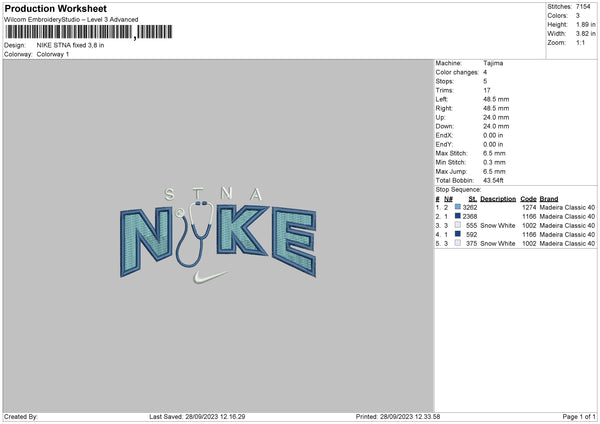Click 'Printed: 28/09/2023' footer text
The height and width of the screenshot is (424, 600).
tap(398, 417)
